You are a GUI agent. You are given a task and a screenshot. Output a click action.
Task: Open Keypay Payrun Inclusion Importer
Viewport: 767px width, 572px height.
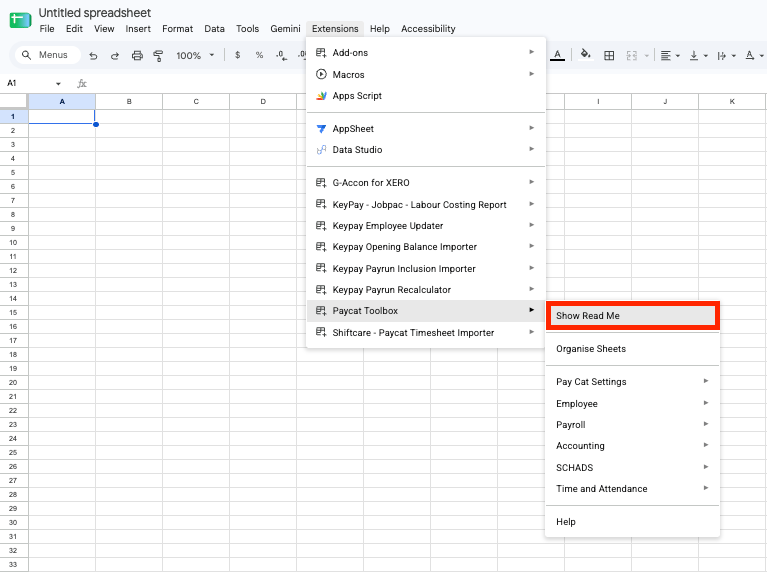coord(426,269)
